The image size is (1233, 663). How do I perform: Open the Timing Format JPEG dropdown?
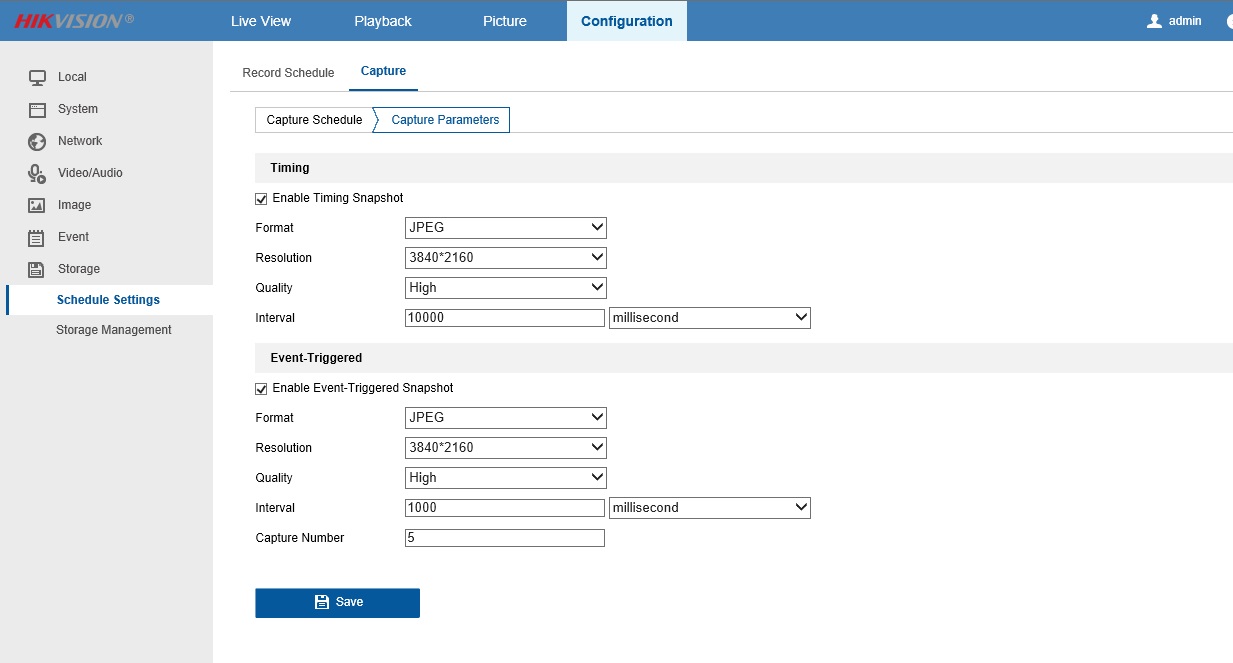(505, 228)
